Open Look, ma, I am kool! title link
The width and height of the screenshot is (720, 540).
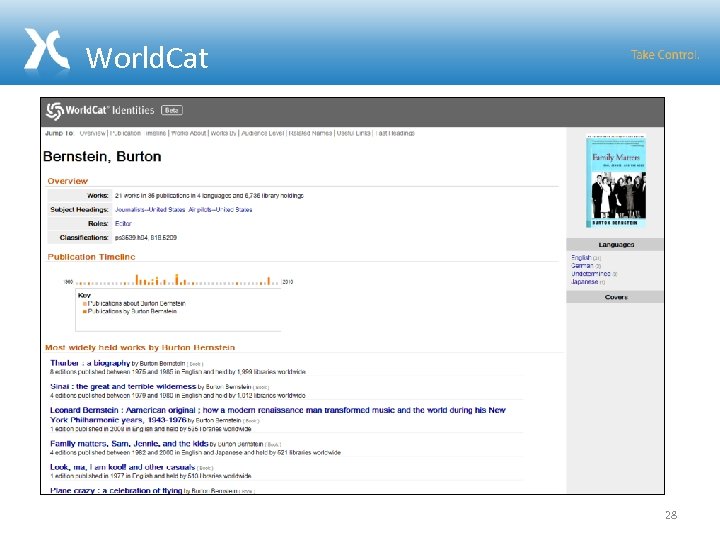123,467
